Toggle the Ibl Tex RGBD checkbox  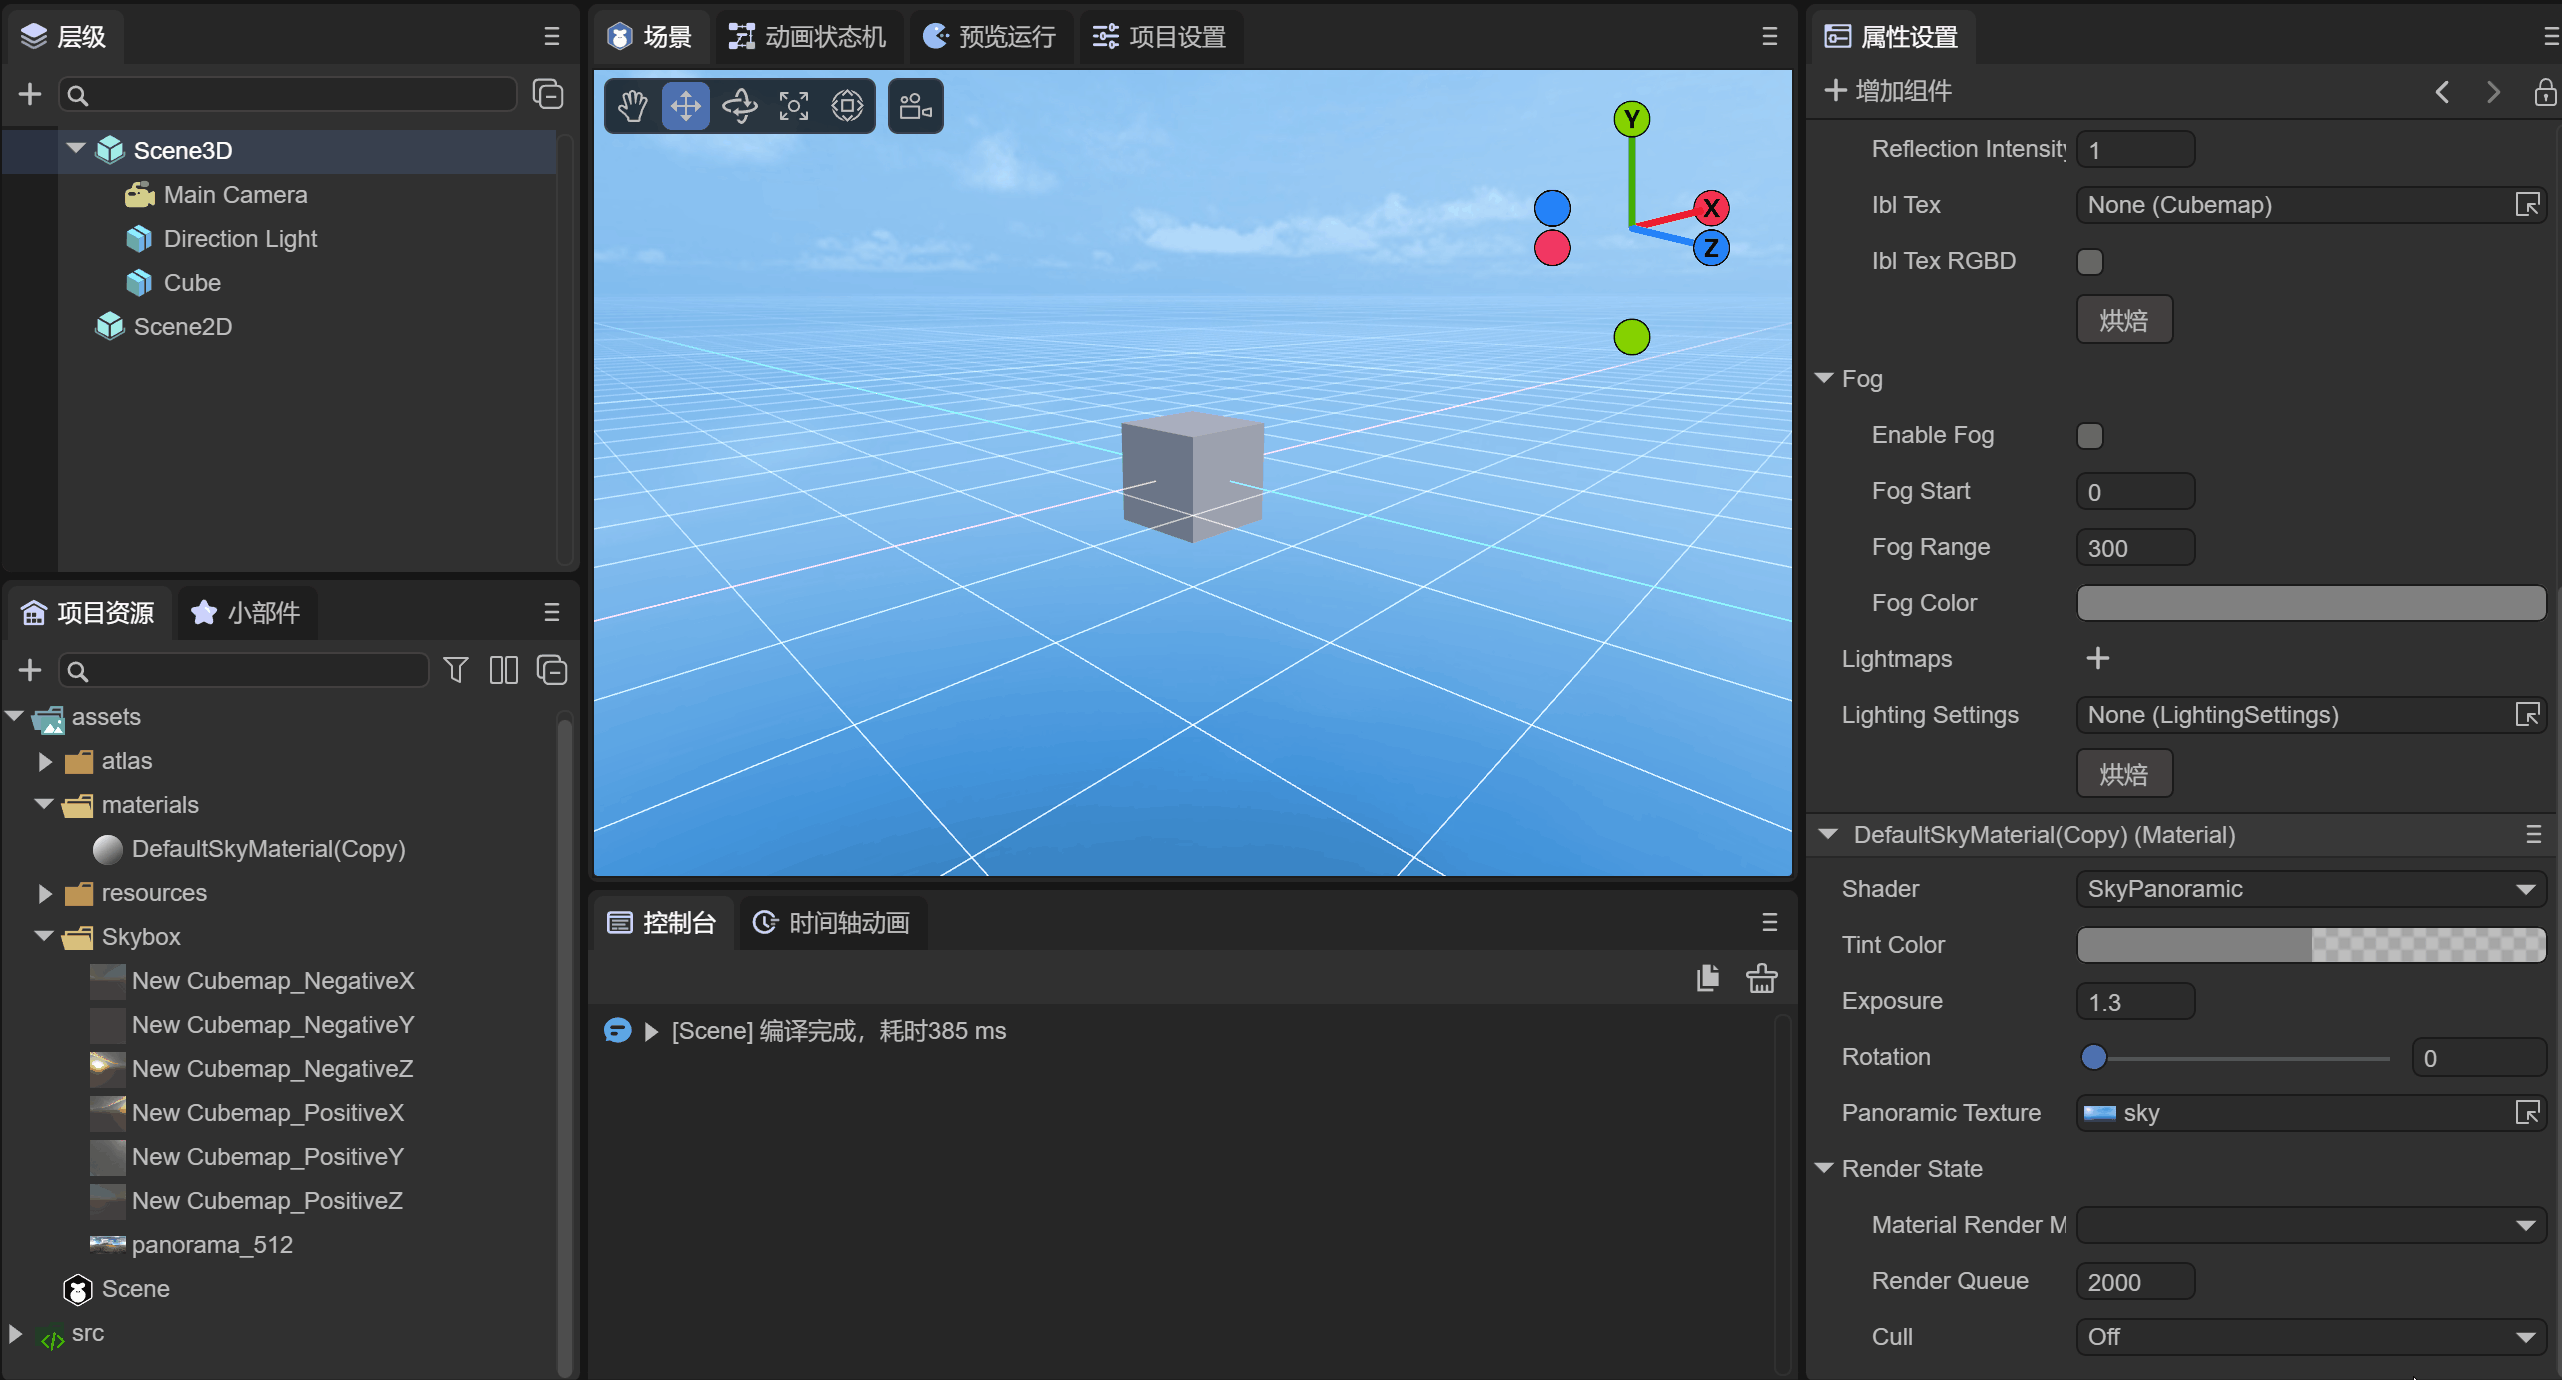point(2090,262)
